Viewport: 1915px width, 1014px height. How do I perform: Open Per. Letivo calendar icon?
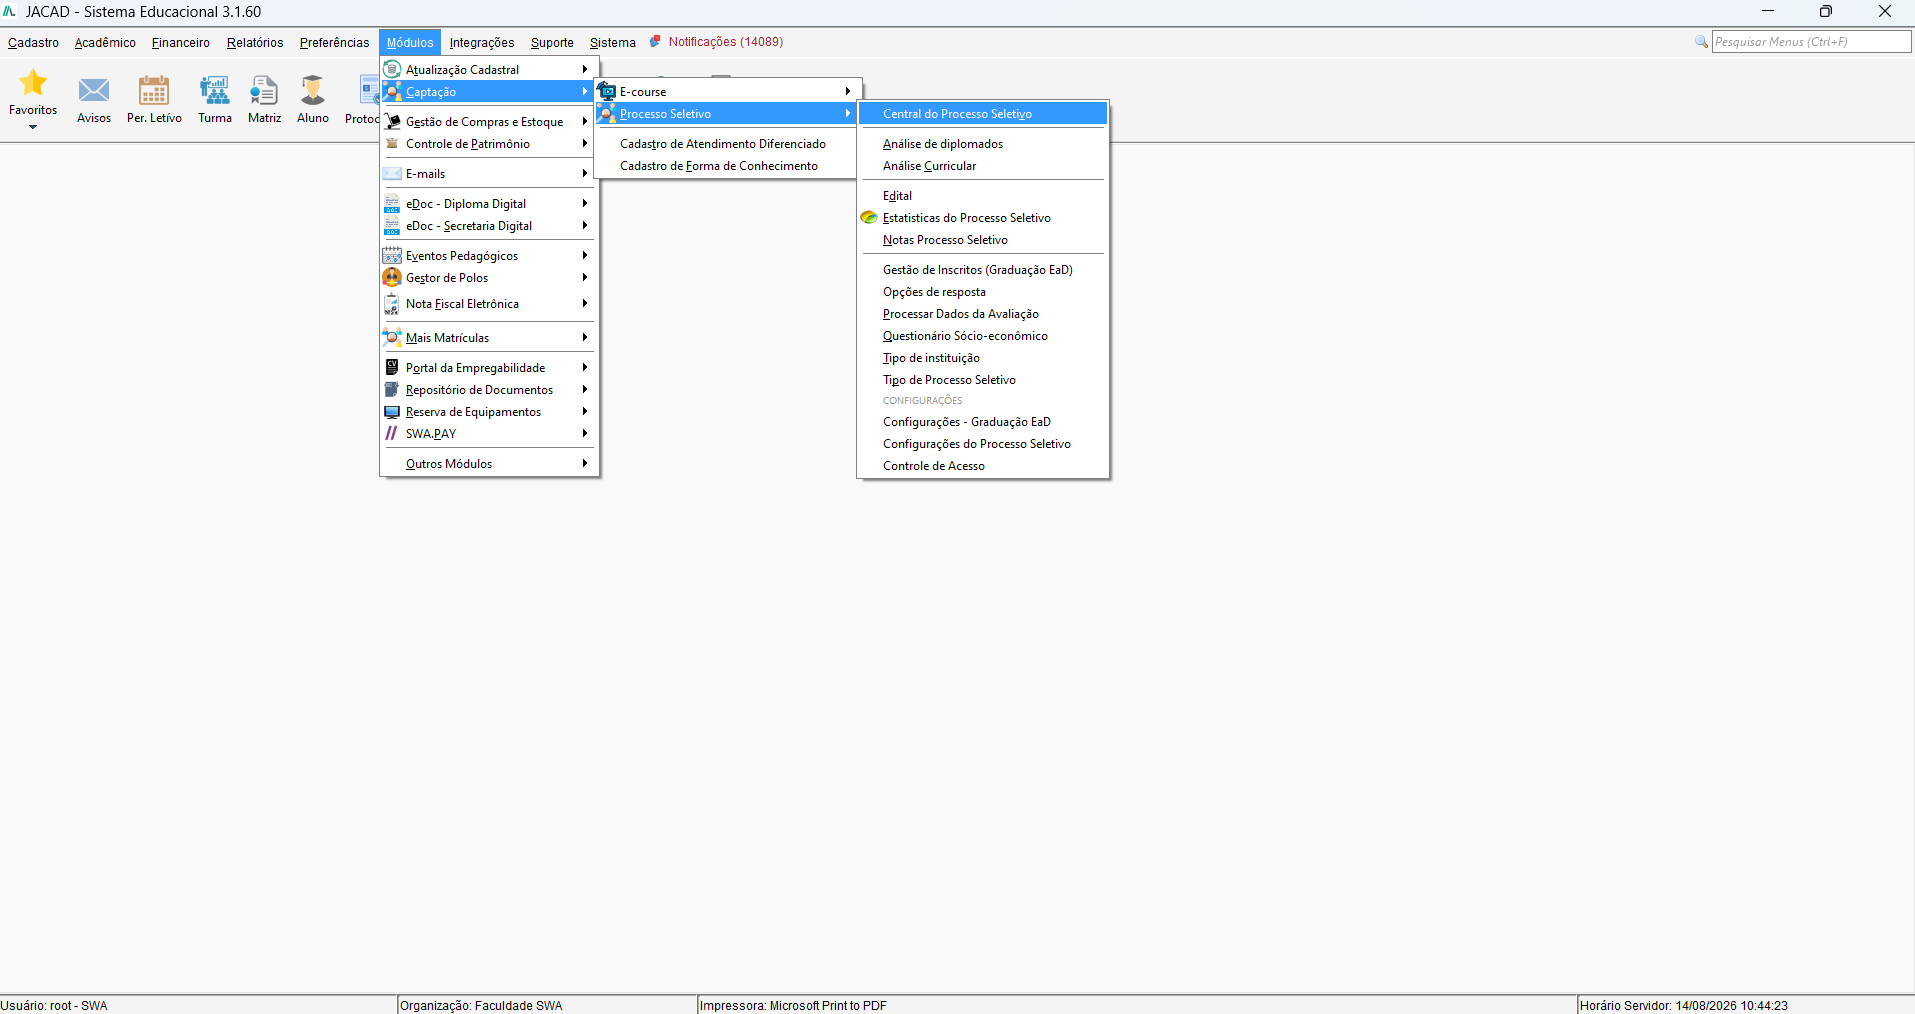pyautogui.click(x=154, y=90)
